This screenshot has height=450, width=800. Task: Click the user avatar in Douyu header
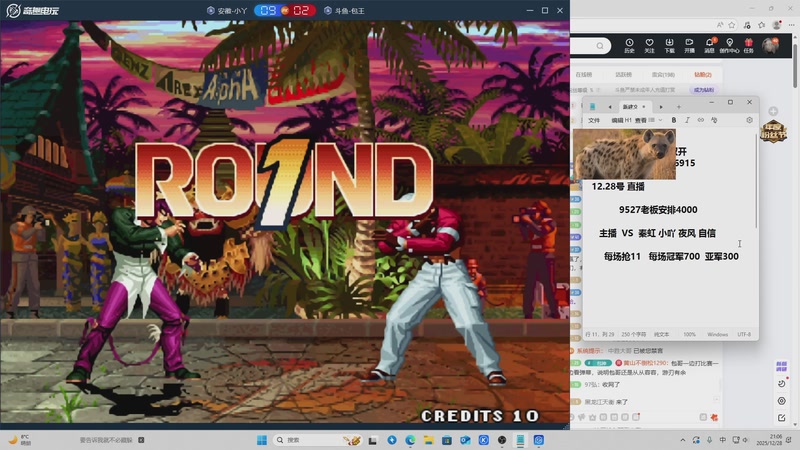(770, 45)
